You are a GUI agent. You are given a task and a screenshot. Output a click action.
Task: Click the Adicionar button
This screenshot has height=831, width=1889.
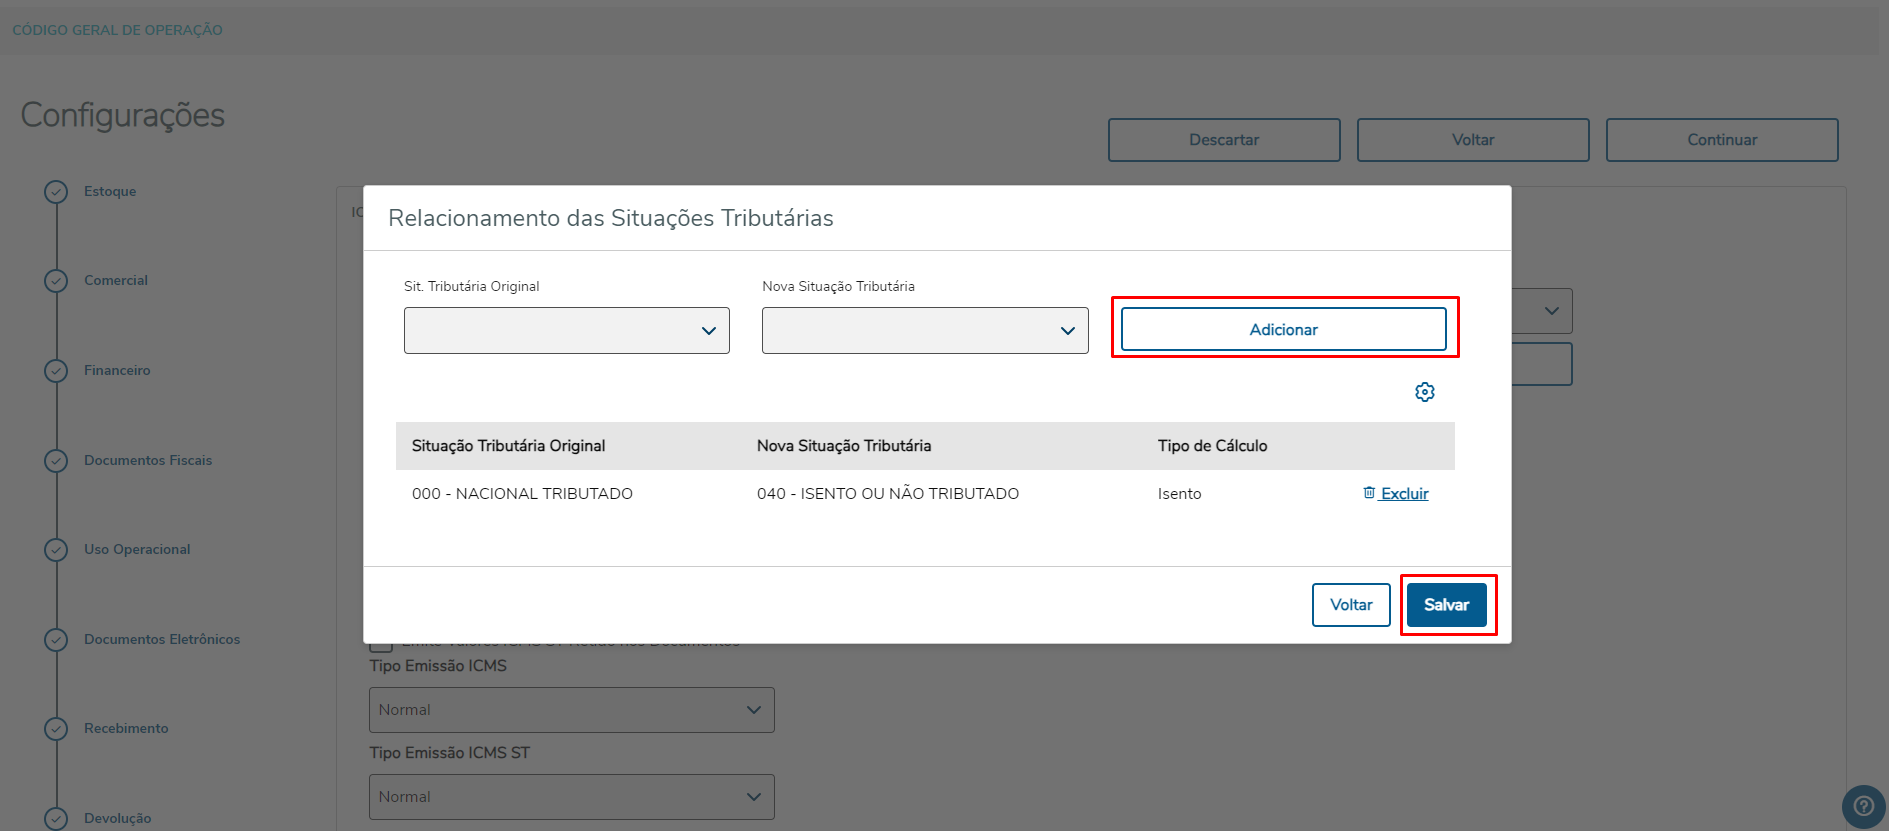[x=1283, y=330]
